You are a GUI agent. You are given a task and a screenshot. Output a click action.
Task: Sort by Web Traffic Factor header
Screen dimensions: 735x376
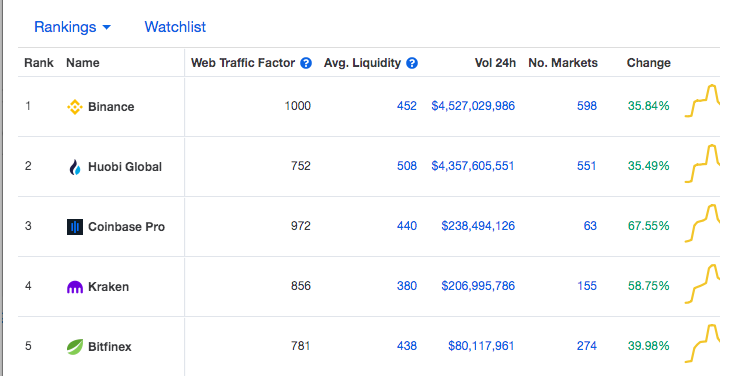pos(243,63)
